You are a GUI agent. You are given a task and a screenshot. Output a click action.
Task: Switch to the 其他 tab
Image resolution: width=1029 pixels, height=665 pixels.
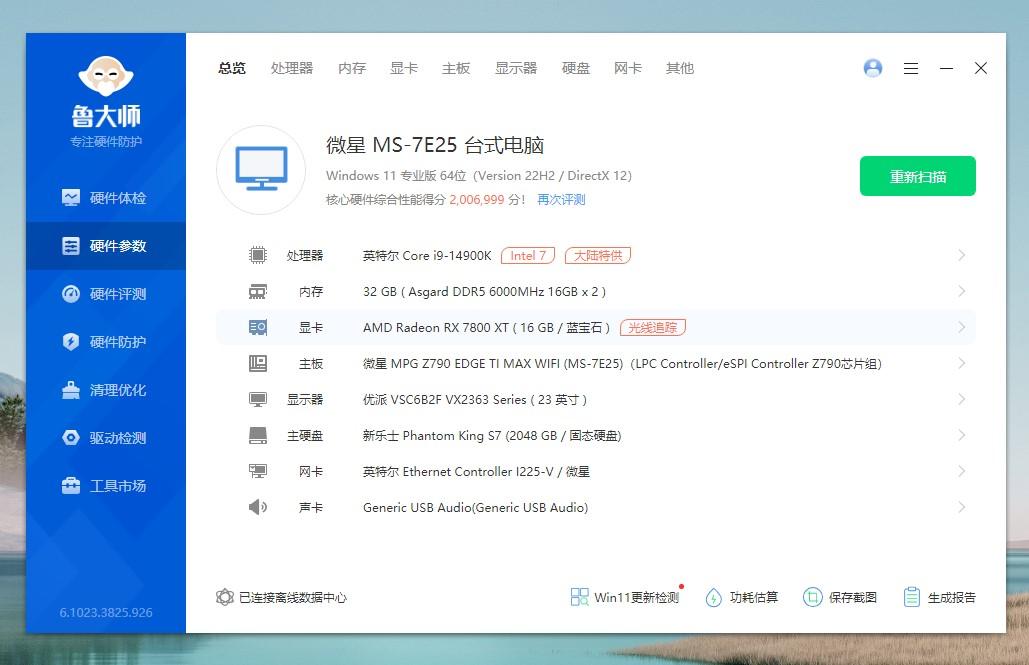point(680,68)
